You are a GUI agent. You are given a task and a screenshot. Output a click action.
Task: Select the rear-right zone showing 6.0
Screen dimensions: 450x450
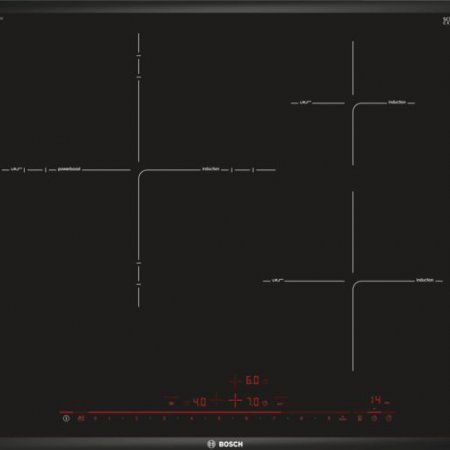point(252,380)
